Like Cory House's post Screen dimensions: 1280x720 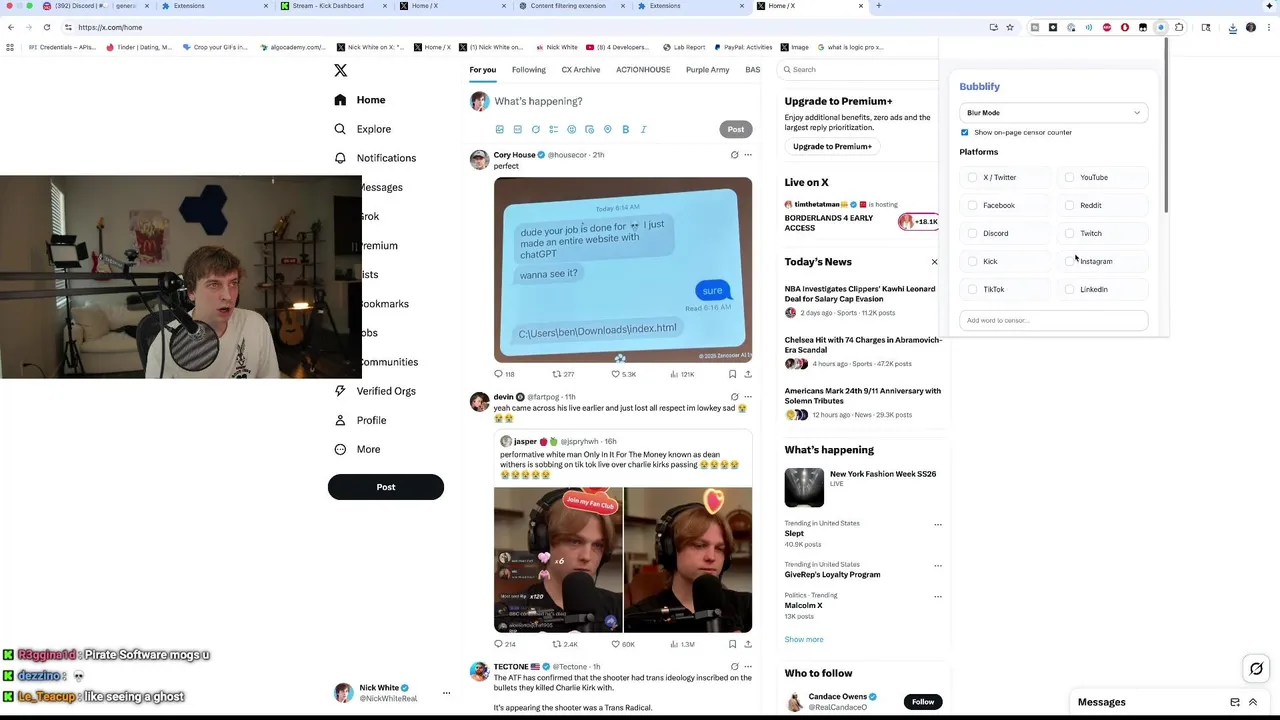623,374
